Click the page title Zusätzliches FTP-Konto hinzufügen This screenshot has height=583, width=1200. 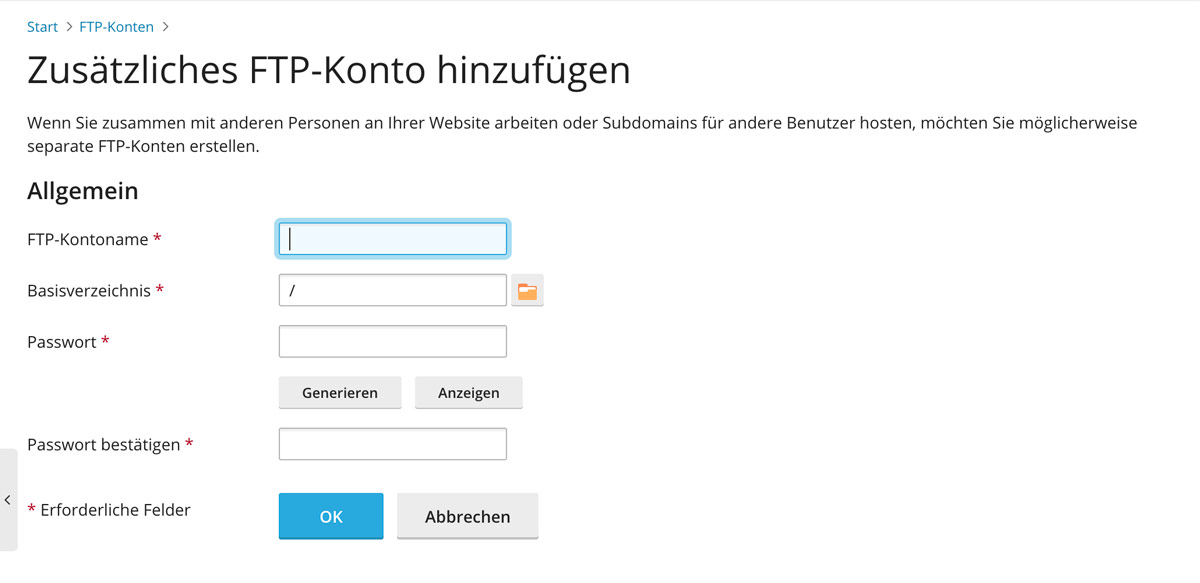tap(328, 71)
